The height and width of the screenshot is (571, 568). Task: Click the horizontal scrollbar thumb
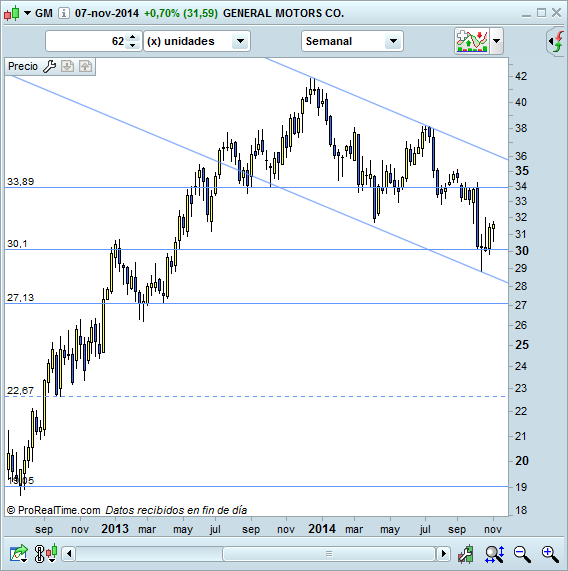coord(329,554)
